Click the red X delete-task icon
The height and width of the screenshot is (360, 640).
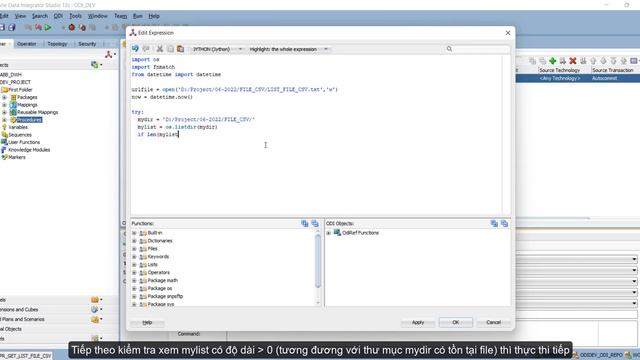pos(573,61)
